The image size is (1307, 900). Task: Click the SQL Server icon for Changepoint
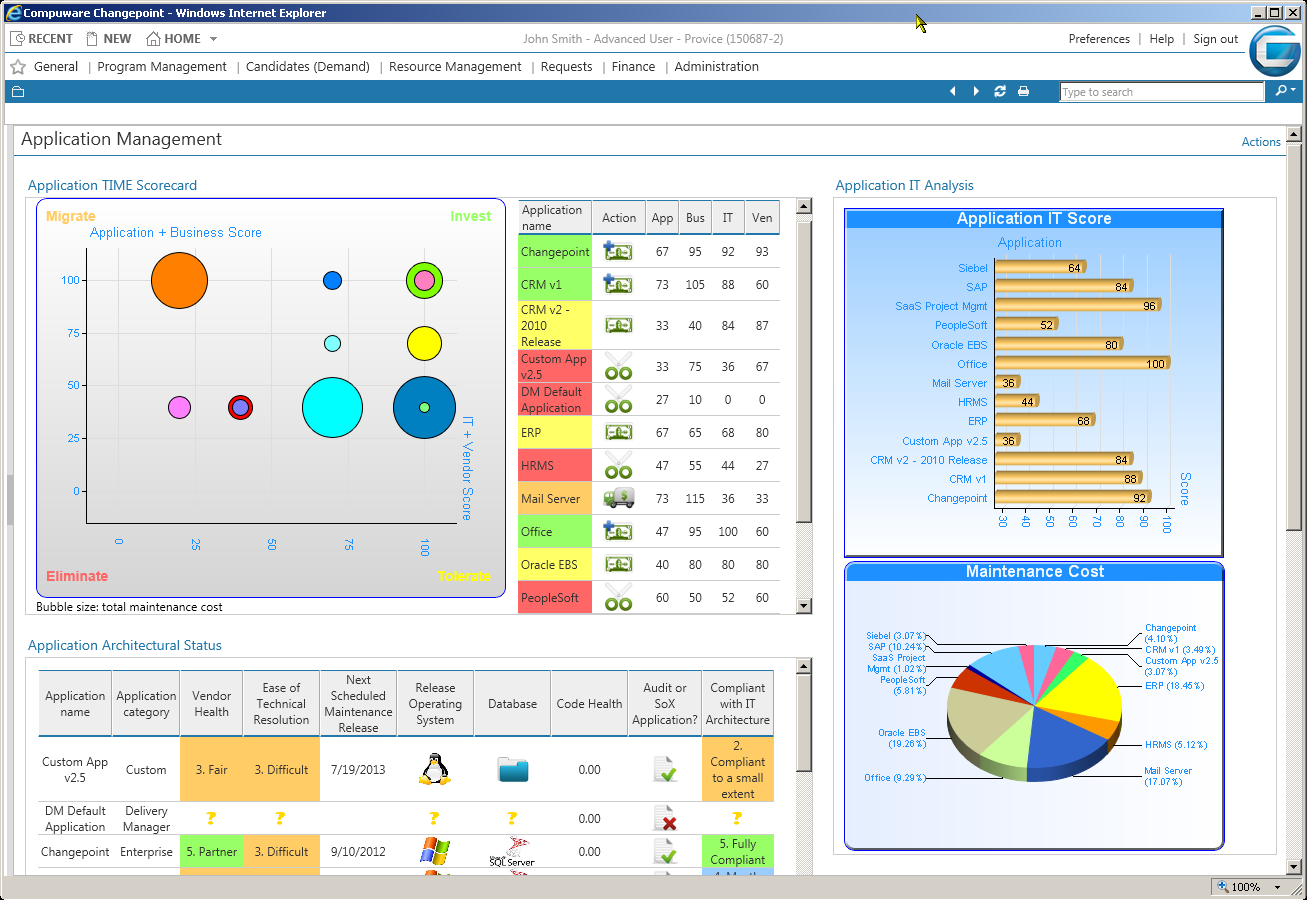click(x=512, y=852)
